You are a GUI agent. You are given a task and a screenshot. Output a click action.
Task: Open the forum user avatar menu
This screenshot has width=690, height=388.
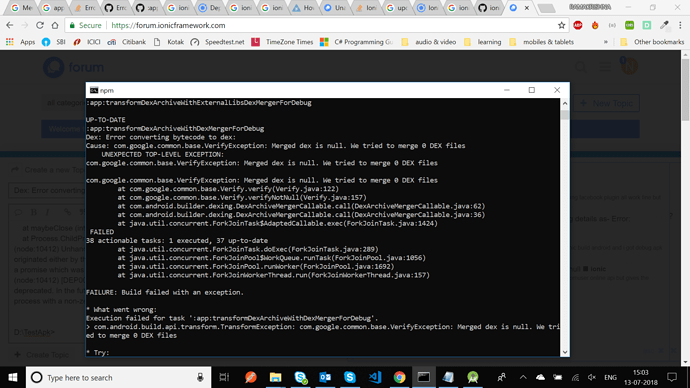[x=629, y=66]
